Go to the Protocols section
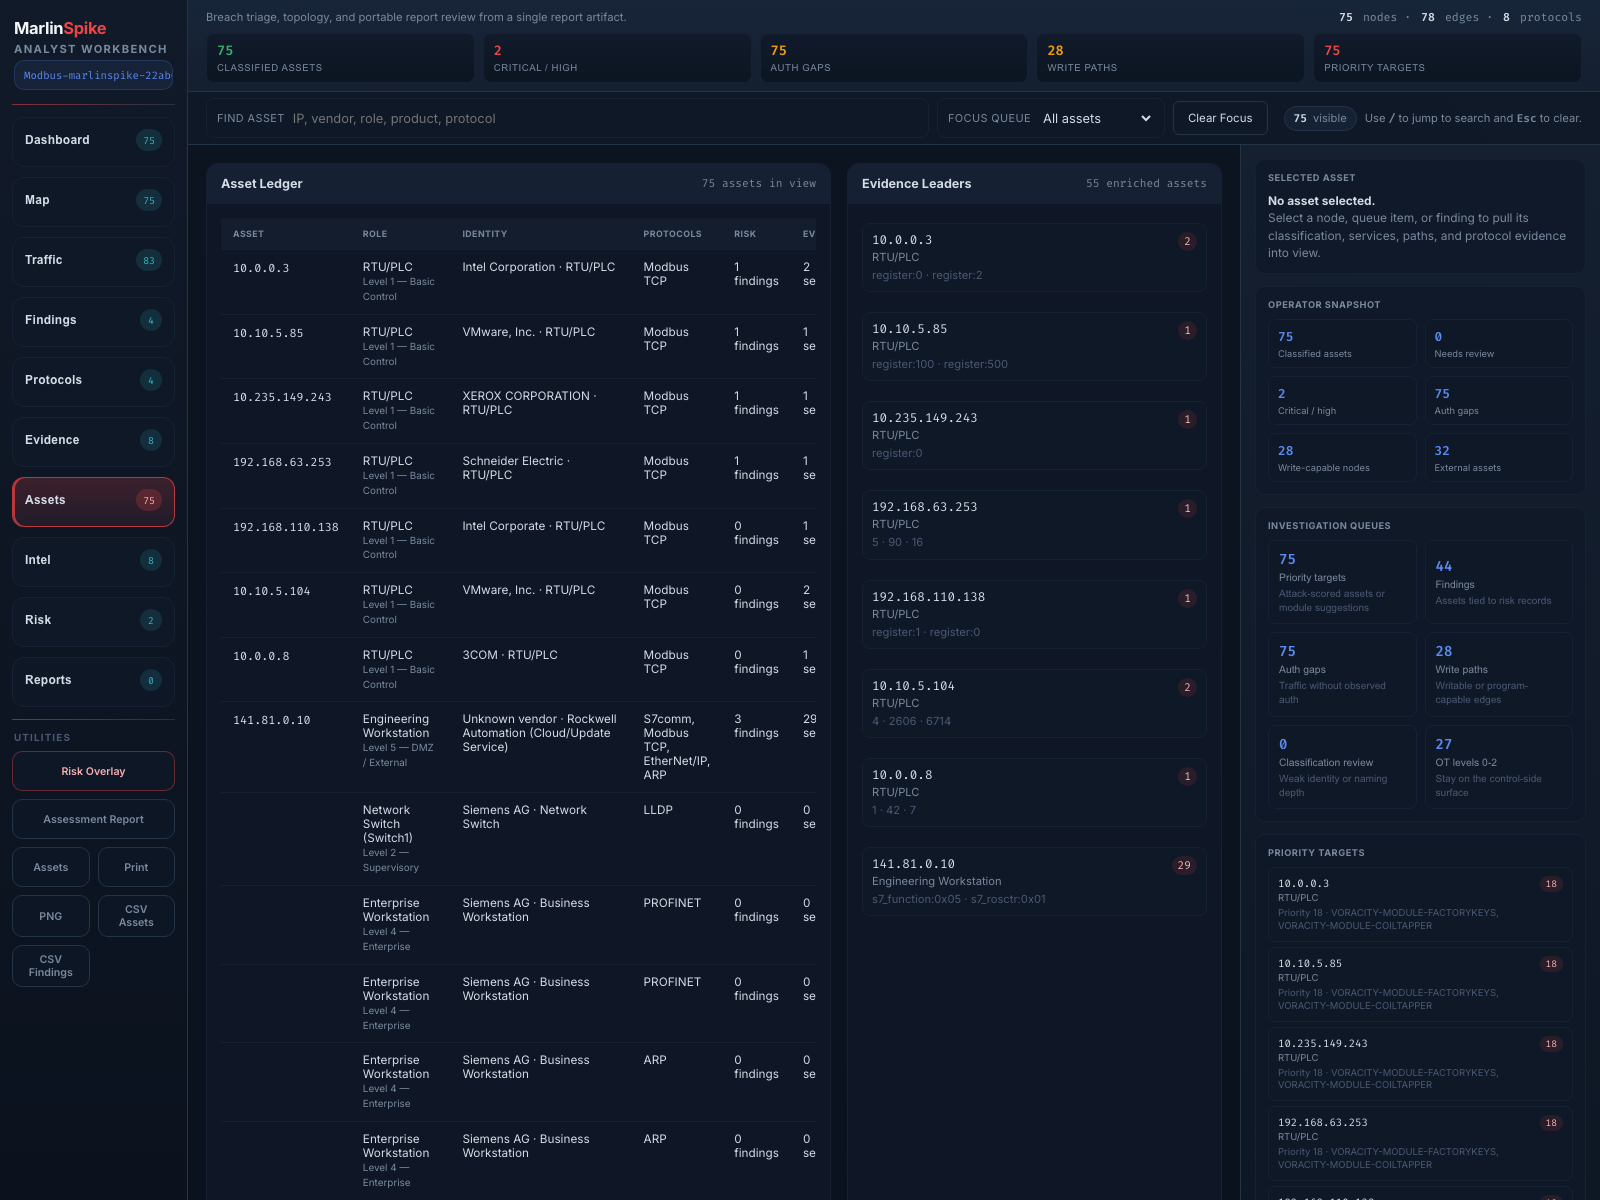 pyautogui.click(x=93, y=381)
